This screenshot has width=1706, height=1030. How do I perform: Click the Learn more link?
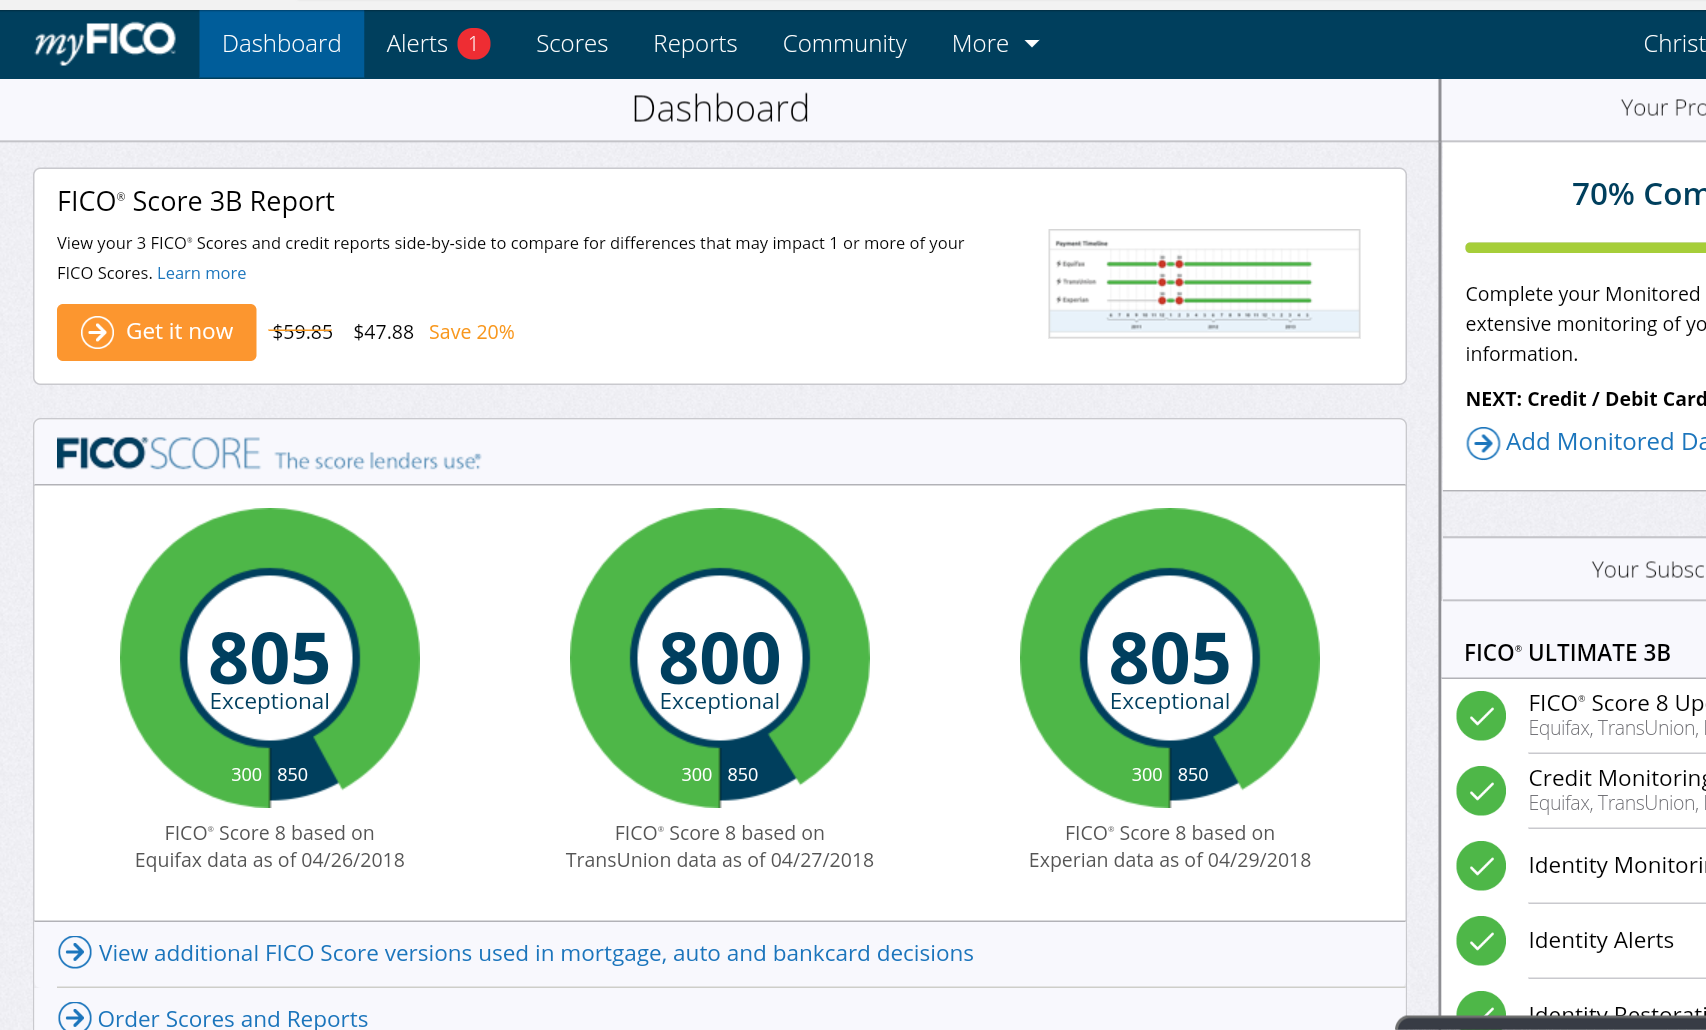coord(201,273)
